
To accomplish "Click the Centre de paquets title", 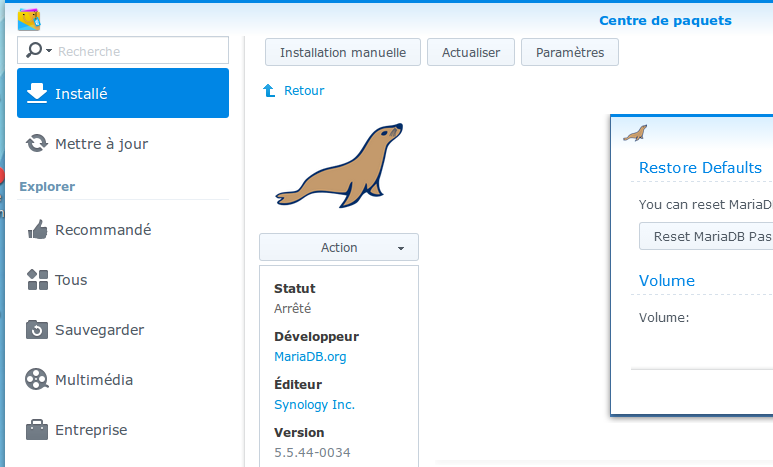I will [665, 21].
